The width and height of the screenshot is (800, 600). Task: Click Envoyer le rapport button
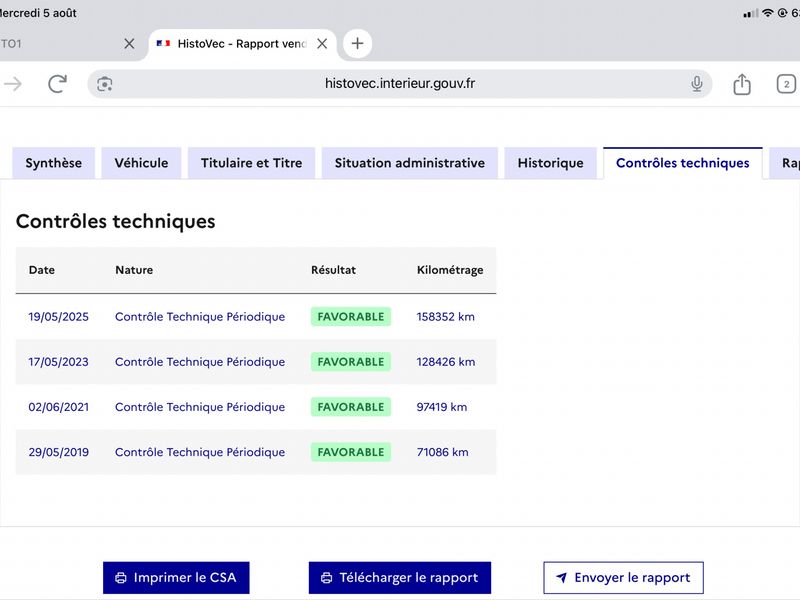[x=623, y=578]
